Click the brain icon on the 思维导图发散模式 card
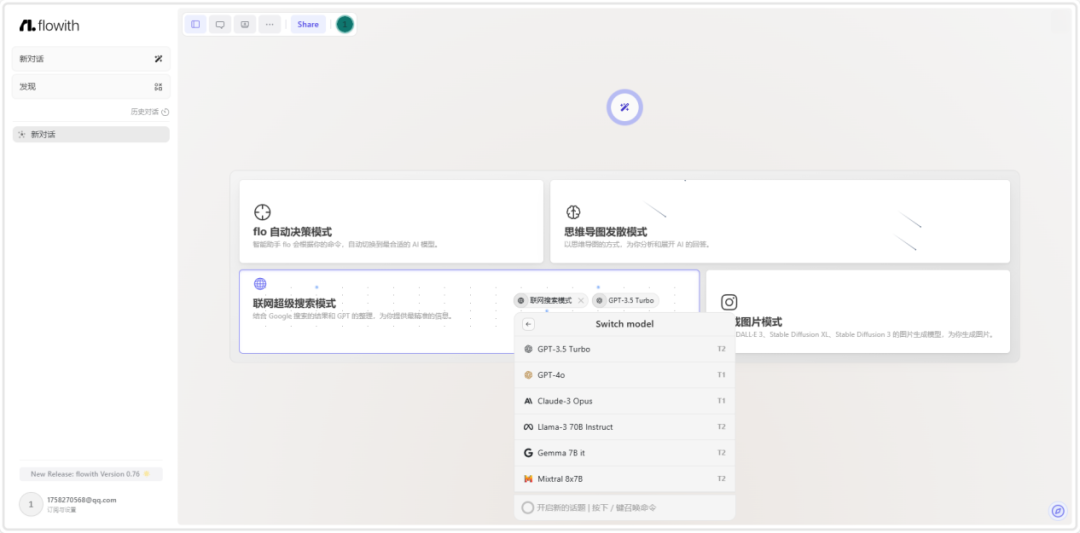Screen dimensions: 1080x533 pos(573,211)
